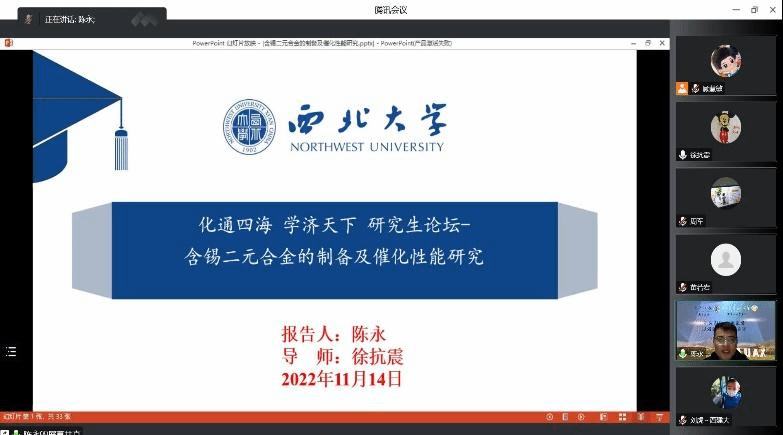The image size is (783, 435).
Task: Open the reading view icon in the status bar
Action: [641, 417]
